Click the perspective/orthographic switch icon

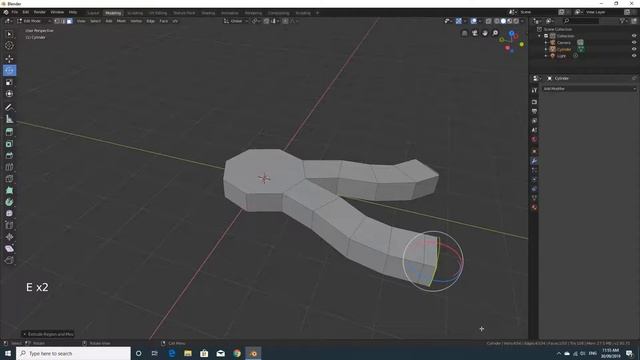coord(464,33)
